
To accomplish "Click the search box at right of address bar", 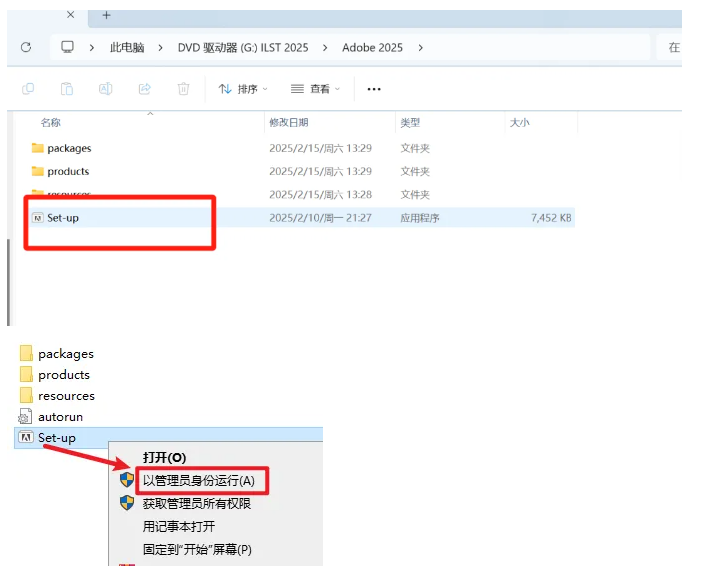I will coord(669,47).
